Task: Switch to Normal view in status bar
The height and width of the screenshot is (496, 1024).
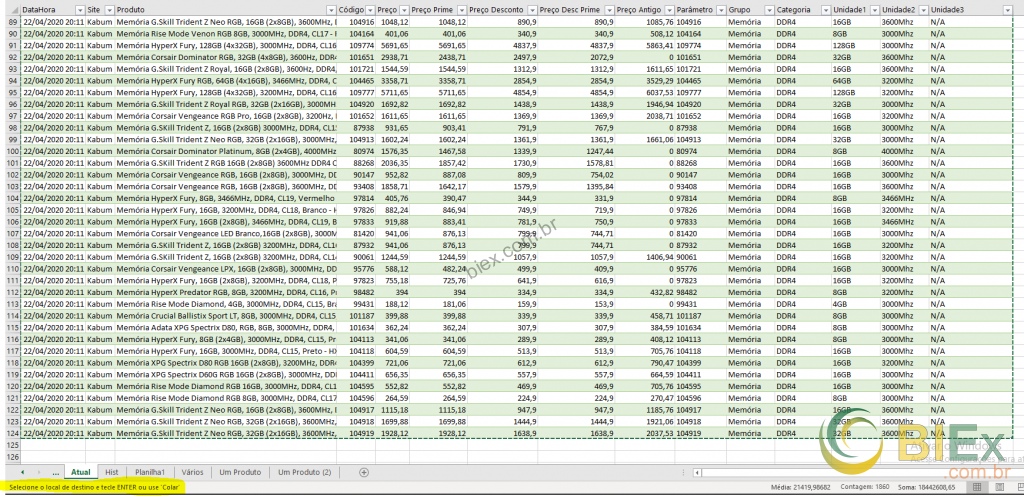Action: (978, 487)
